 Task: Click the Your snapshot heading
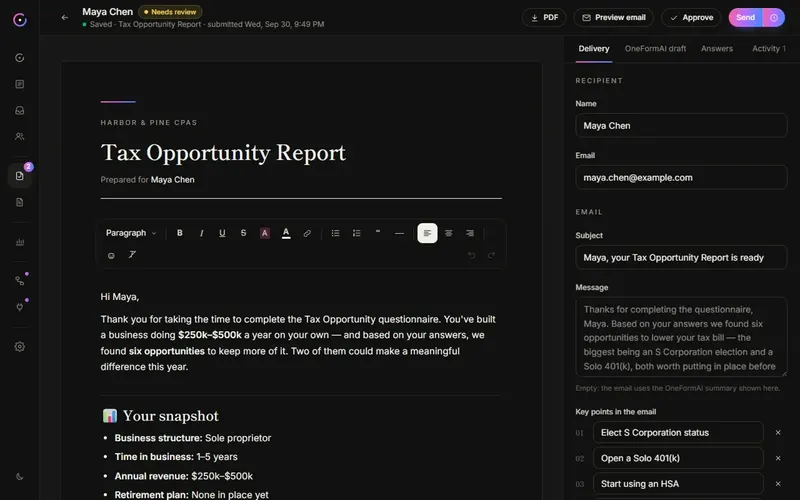point(160,416)
